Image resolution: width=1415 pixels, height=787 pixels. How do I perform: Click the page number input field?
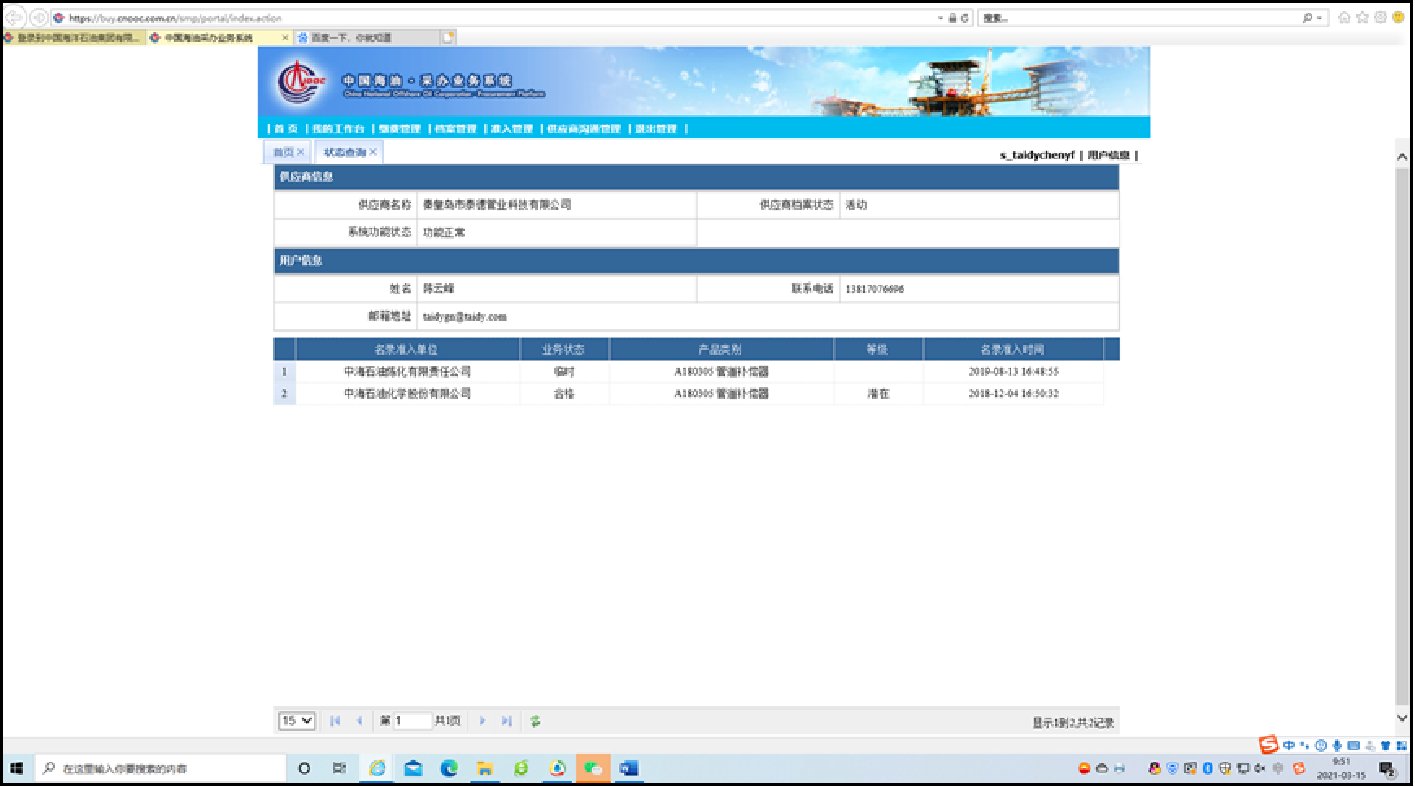pyautogui.click(x=412, y=721)
